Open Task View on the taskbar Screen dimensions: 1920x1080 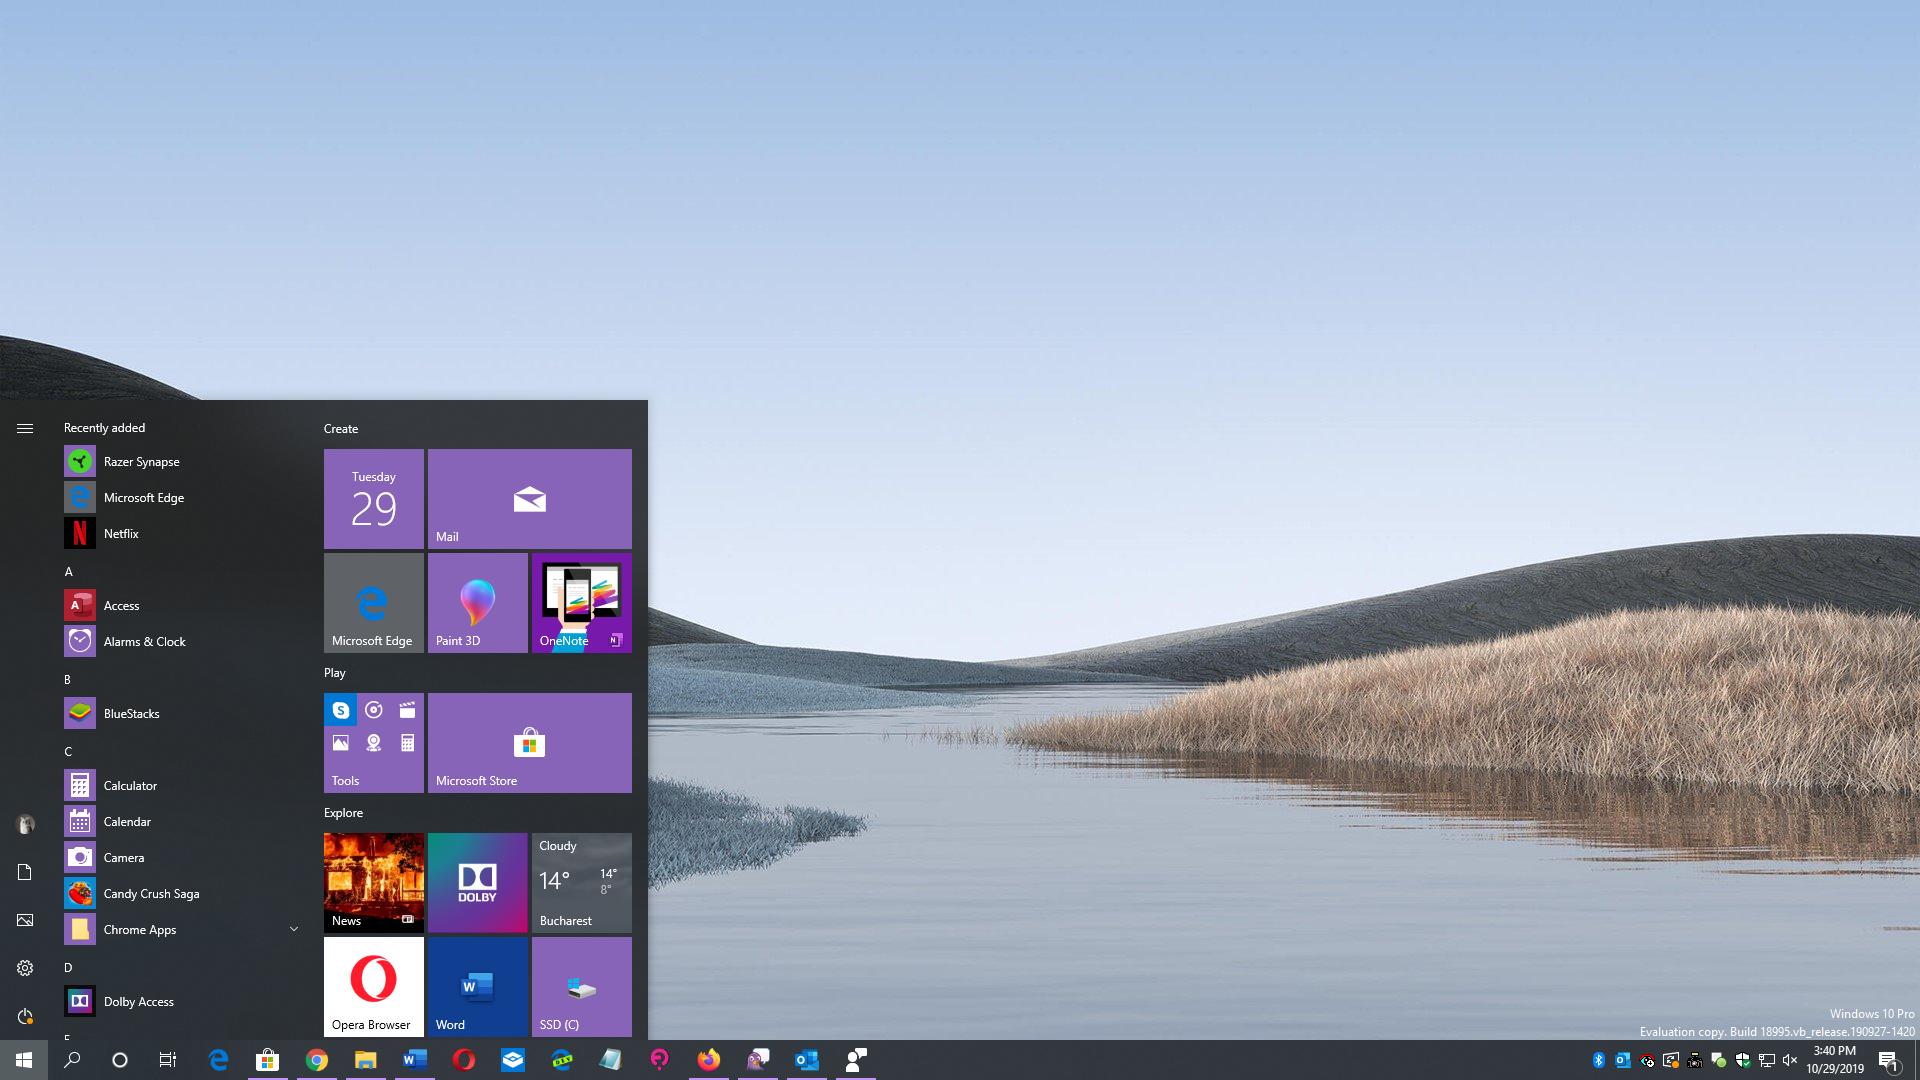click(168, 1060)
